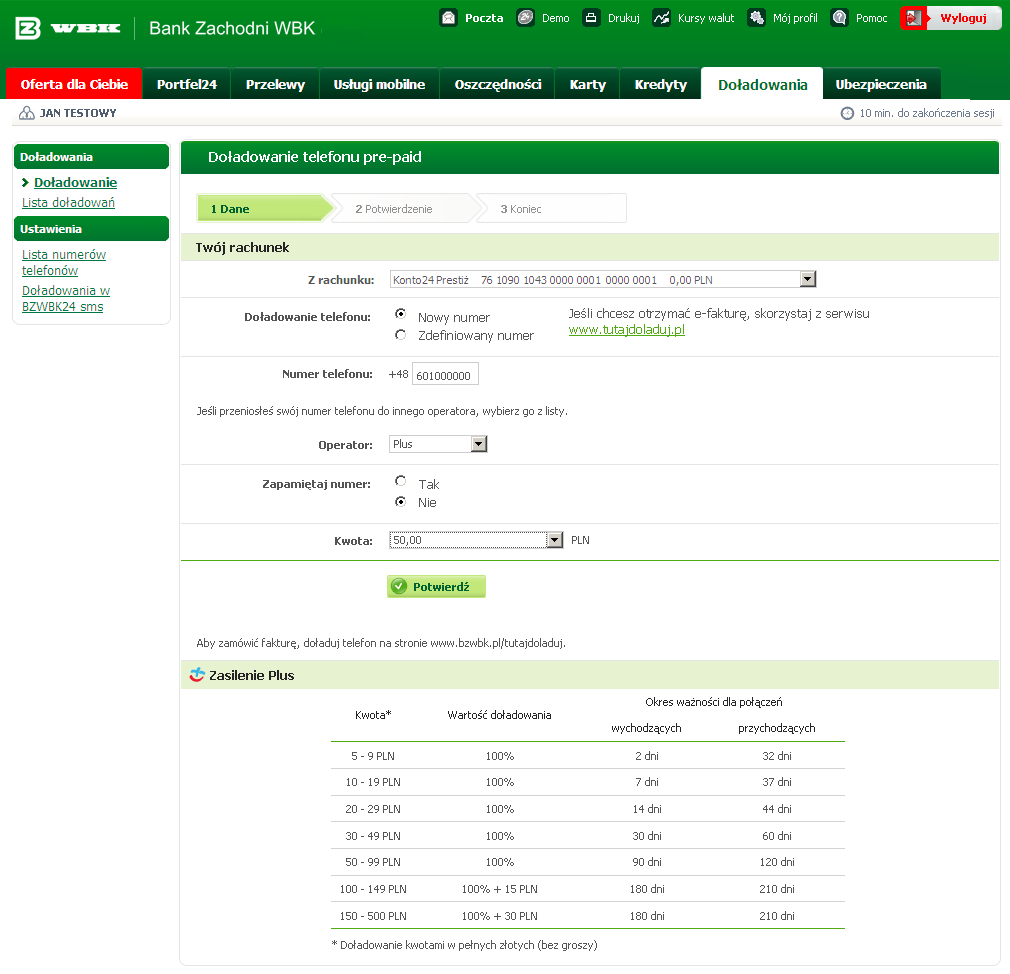Open Doładowania w BZWBK24 sms link

[x=66, y=299]
